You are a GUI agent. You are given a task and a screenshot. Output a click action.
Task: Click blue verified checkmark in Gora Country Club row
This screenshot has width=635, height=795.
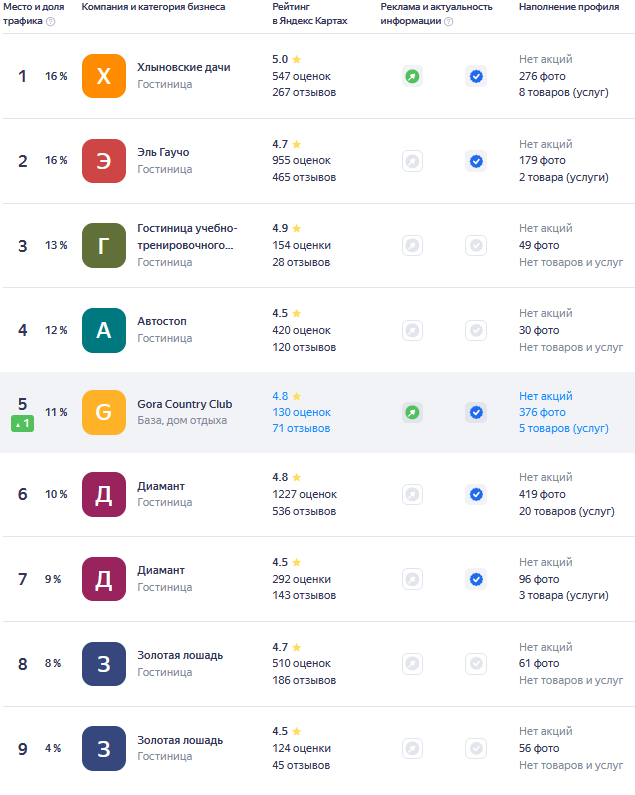(x=476, y=412)
